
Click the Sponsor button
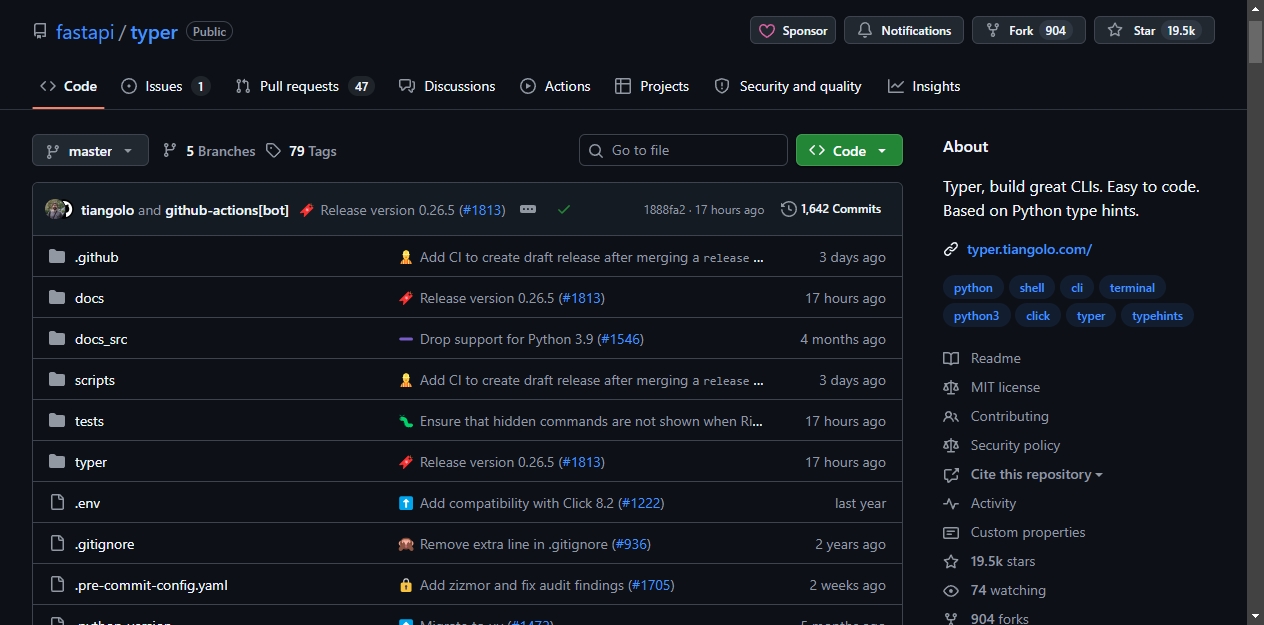coord(793,30)
